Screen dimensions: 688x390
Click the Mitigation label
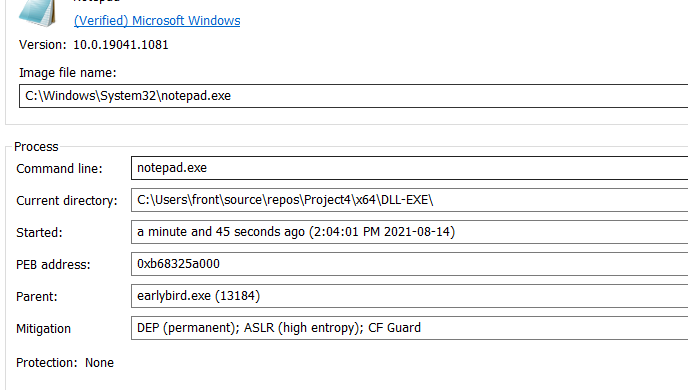43,329
